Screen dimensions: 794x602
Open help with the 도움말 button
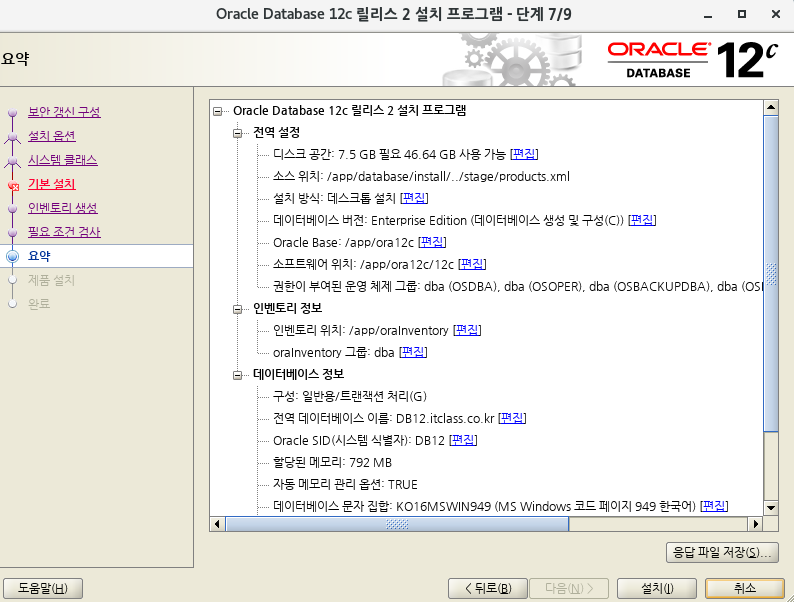tap(43, 588)
